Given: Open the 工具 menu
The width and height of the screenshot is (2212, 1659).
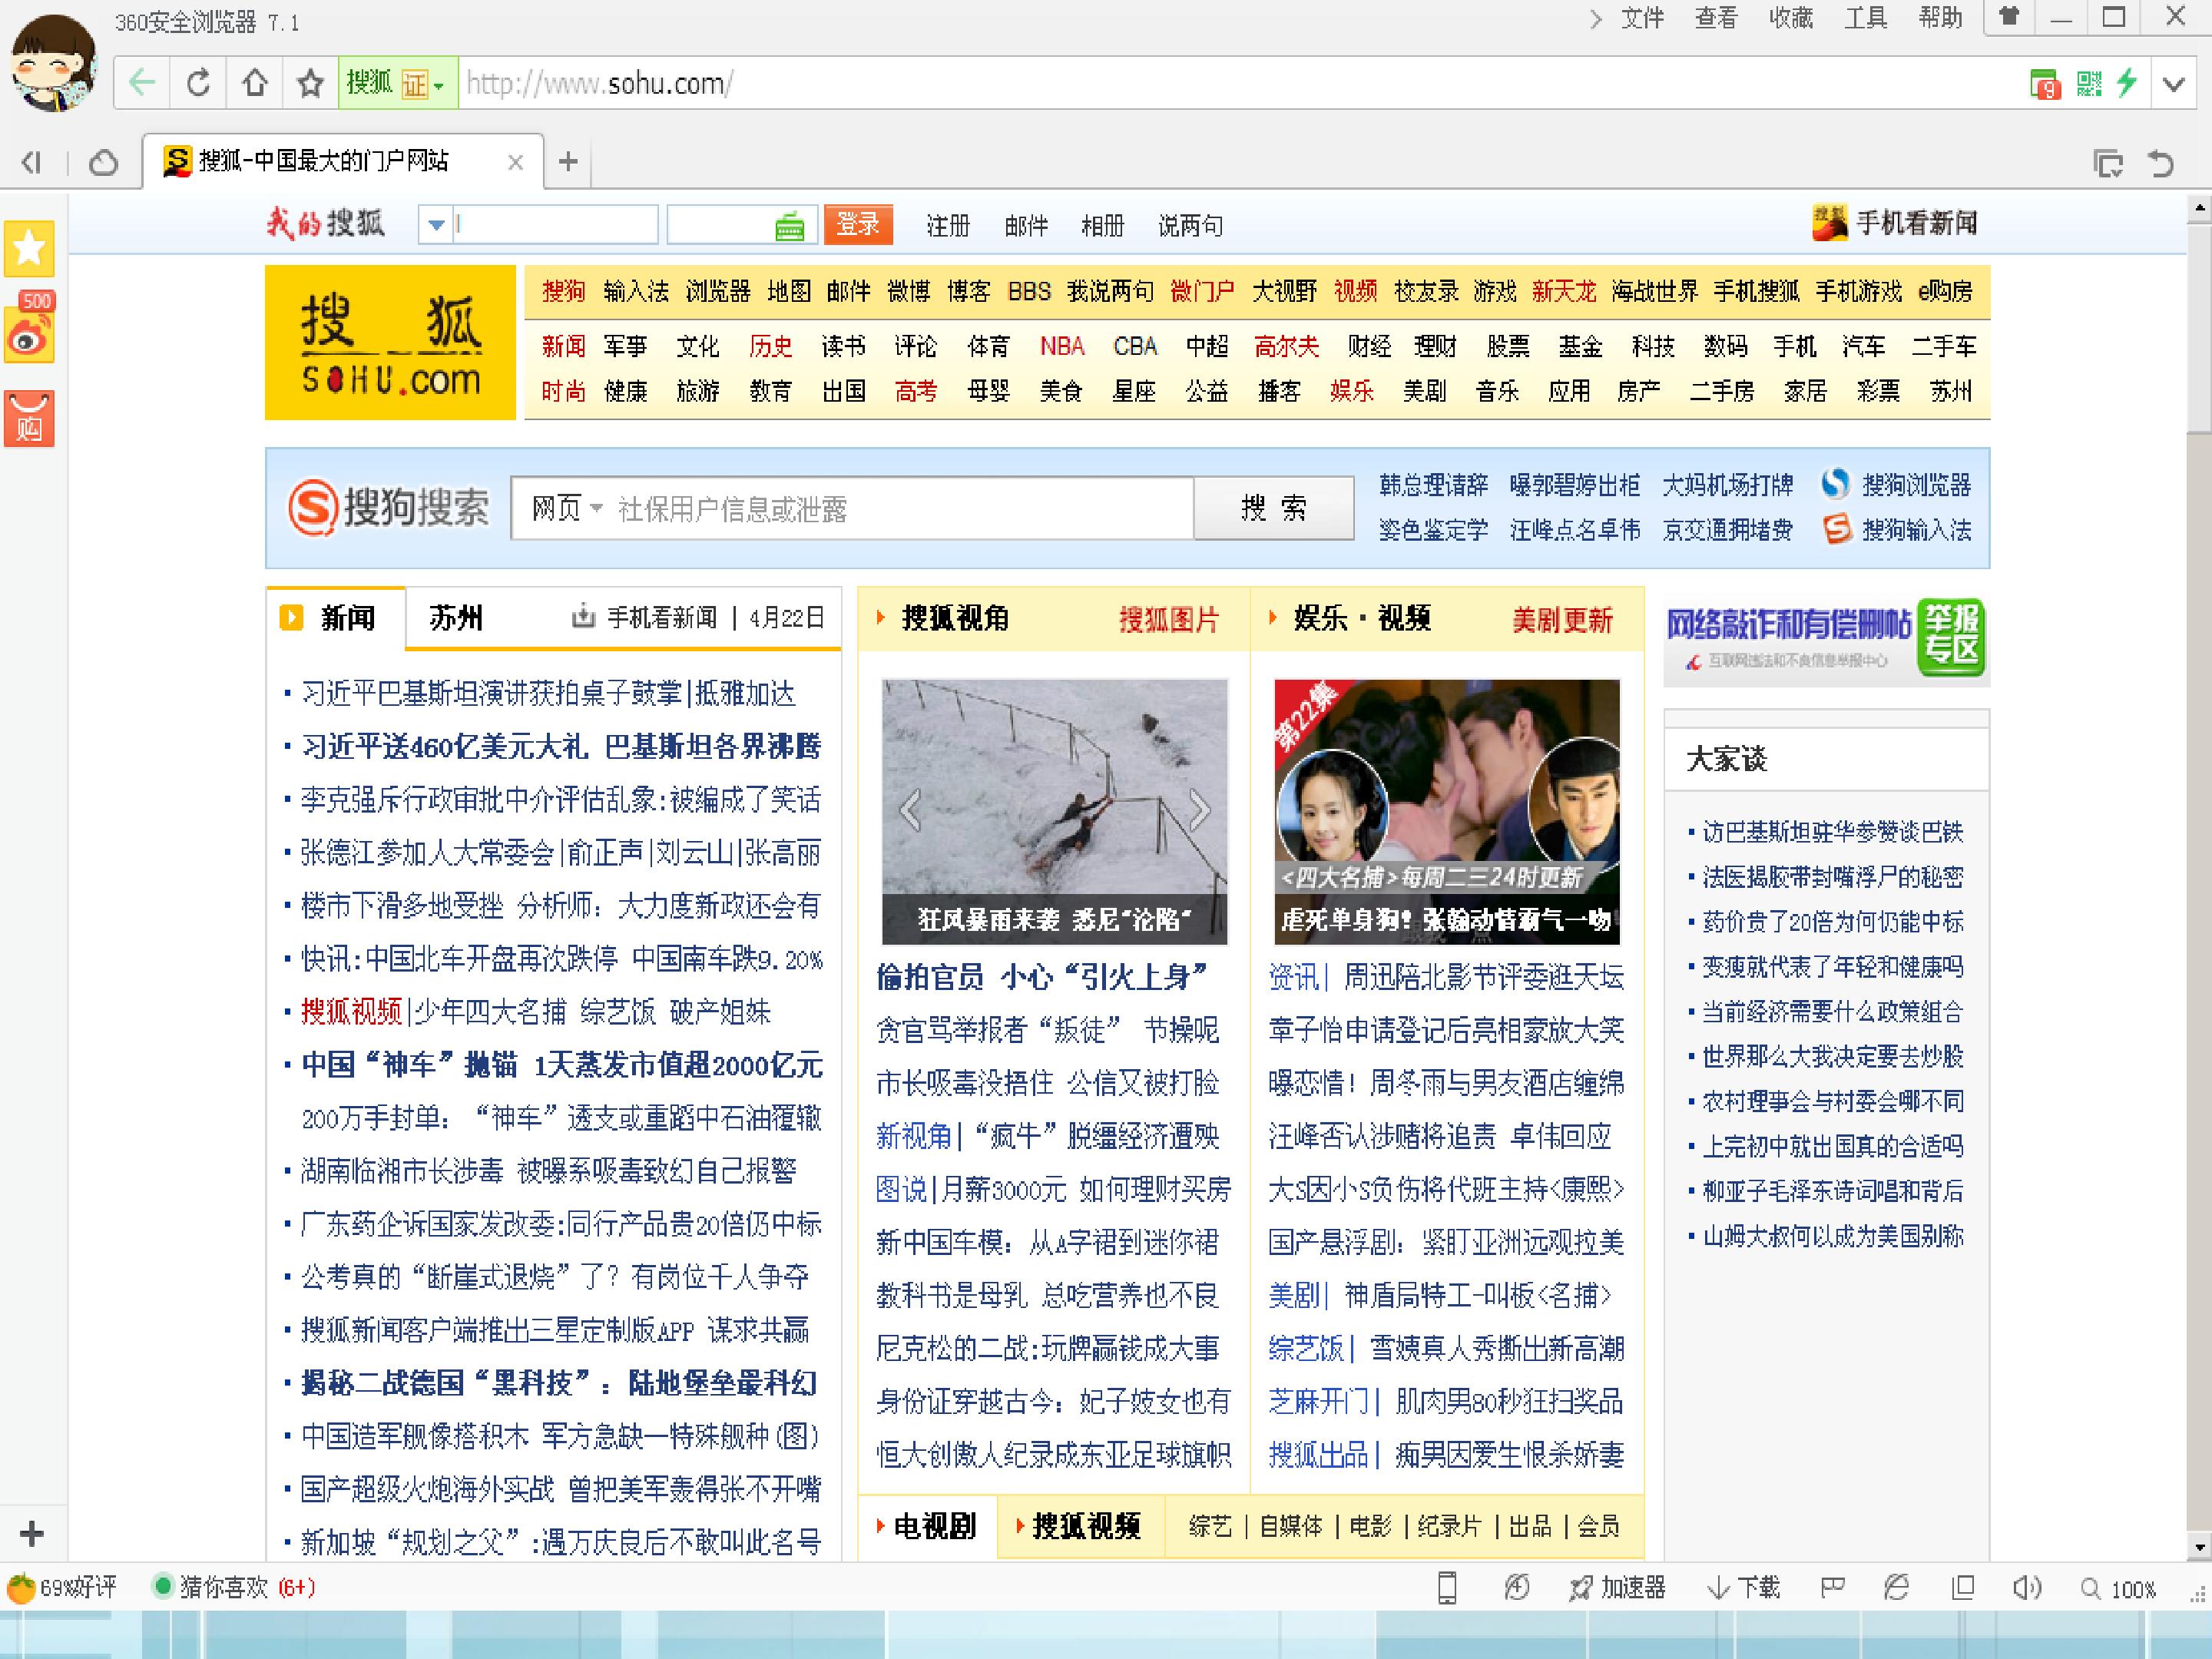Looking at the screenshot, I should (1866, 18).
